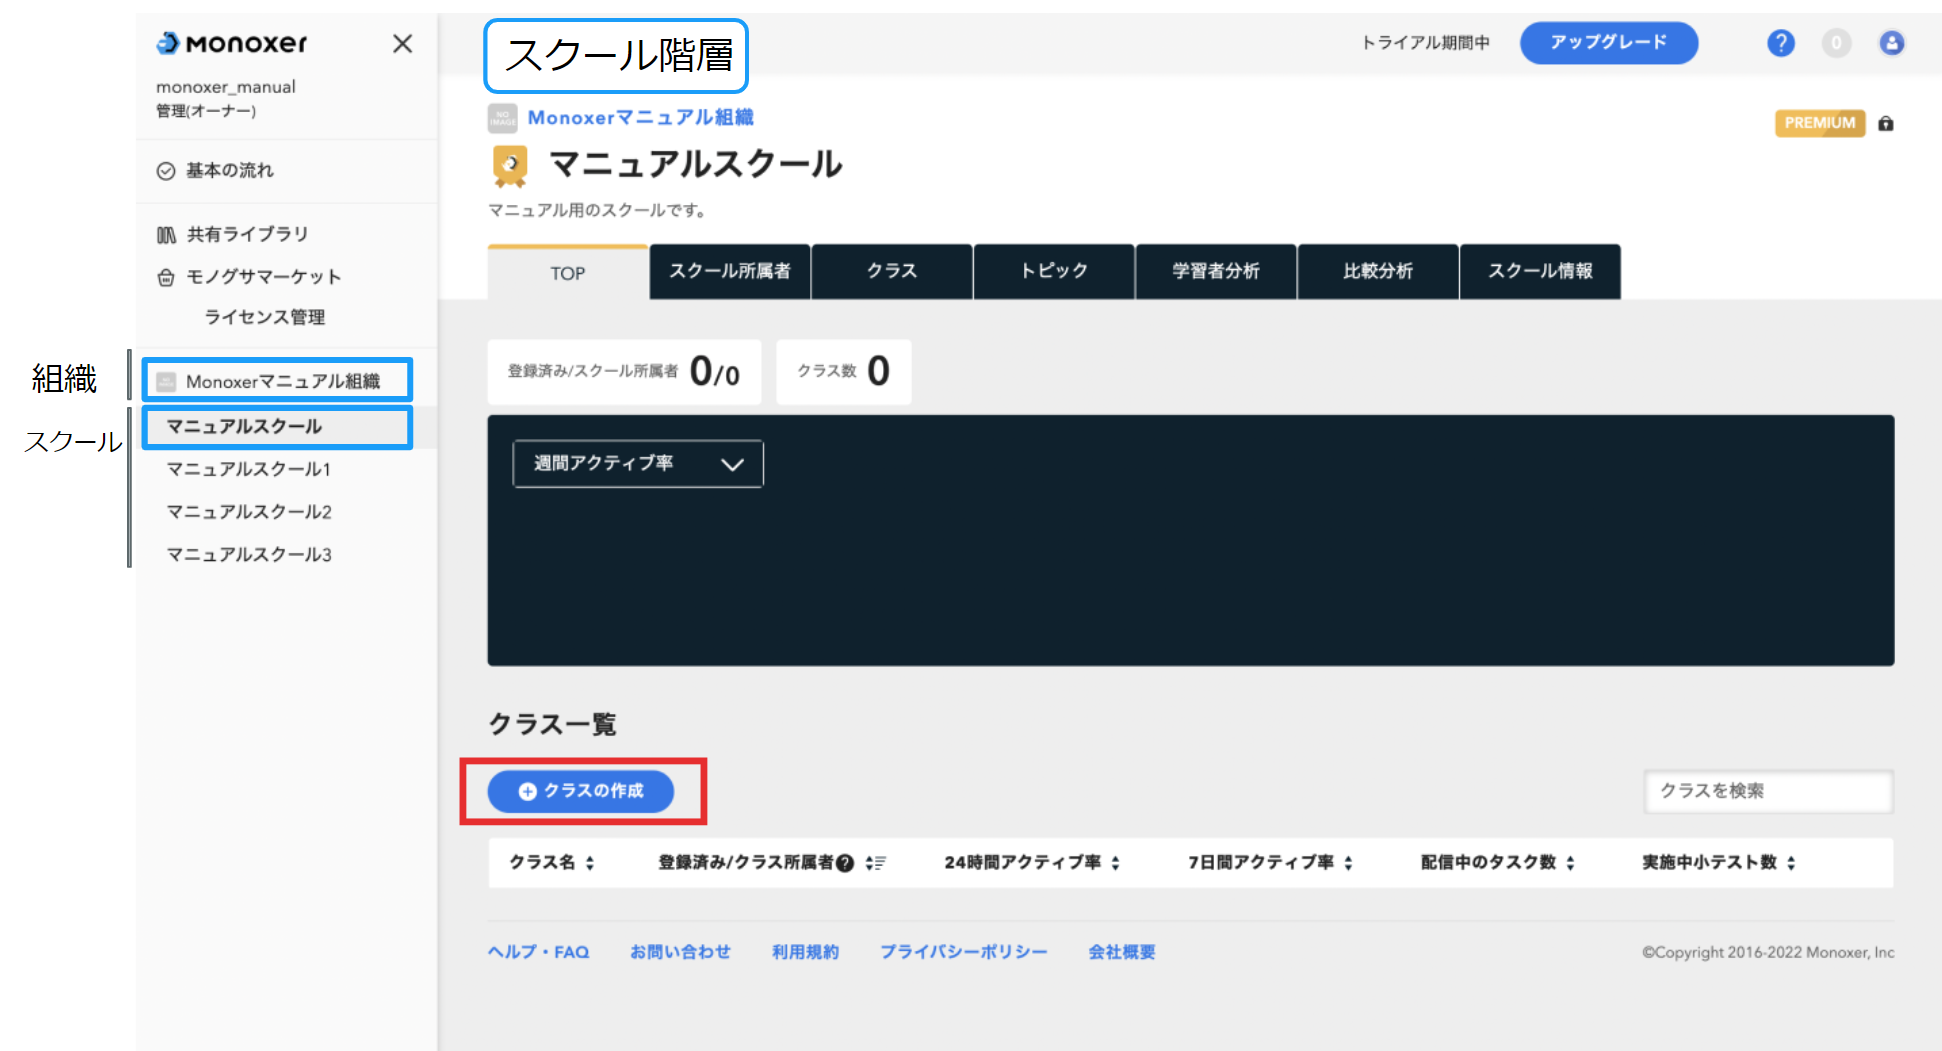1942x1051 pixels.
Task: Click the トライアル期間中 status text
Action: [x=1426, y=42]
